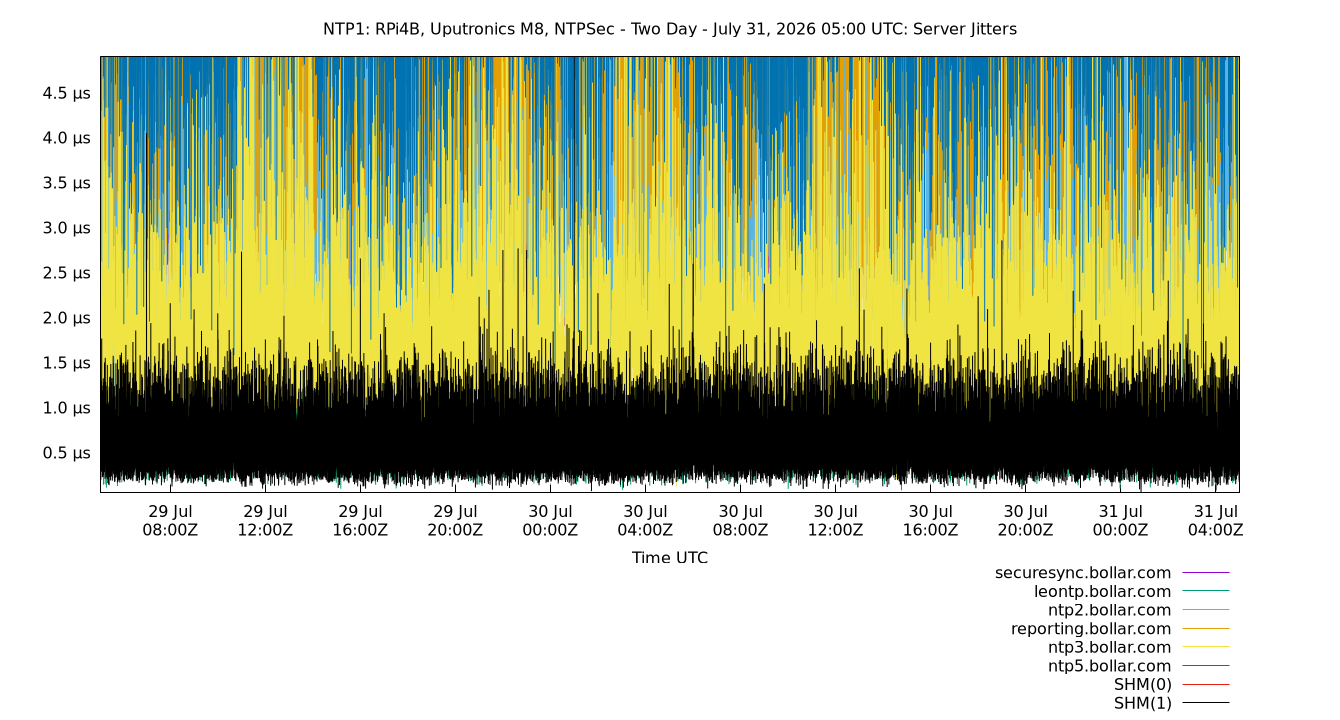Click yellow line sample for ntp3
The width and height of the screenshot is (1340, 720).
coord(1206,647)
